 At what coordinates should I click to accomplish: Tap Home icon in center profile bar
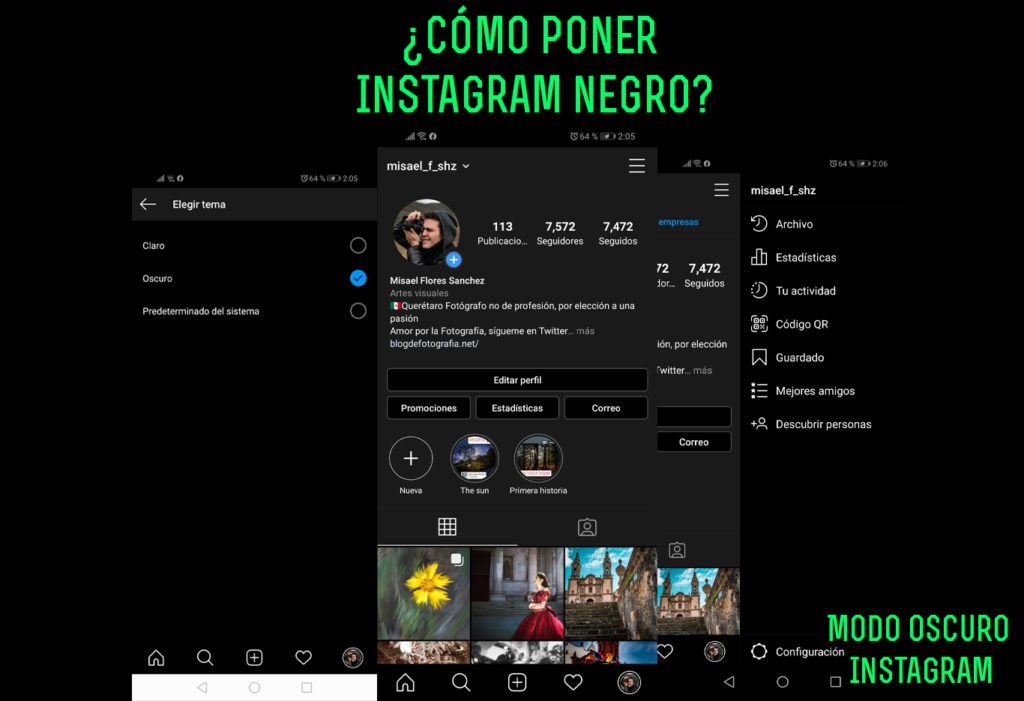pos(406,683)
